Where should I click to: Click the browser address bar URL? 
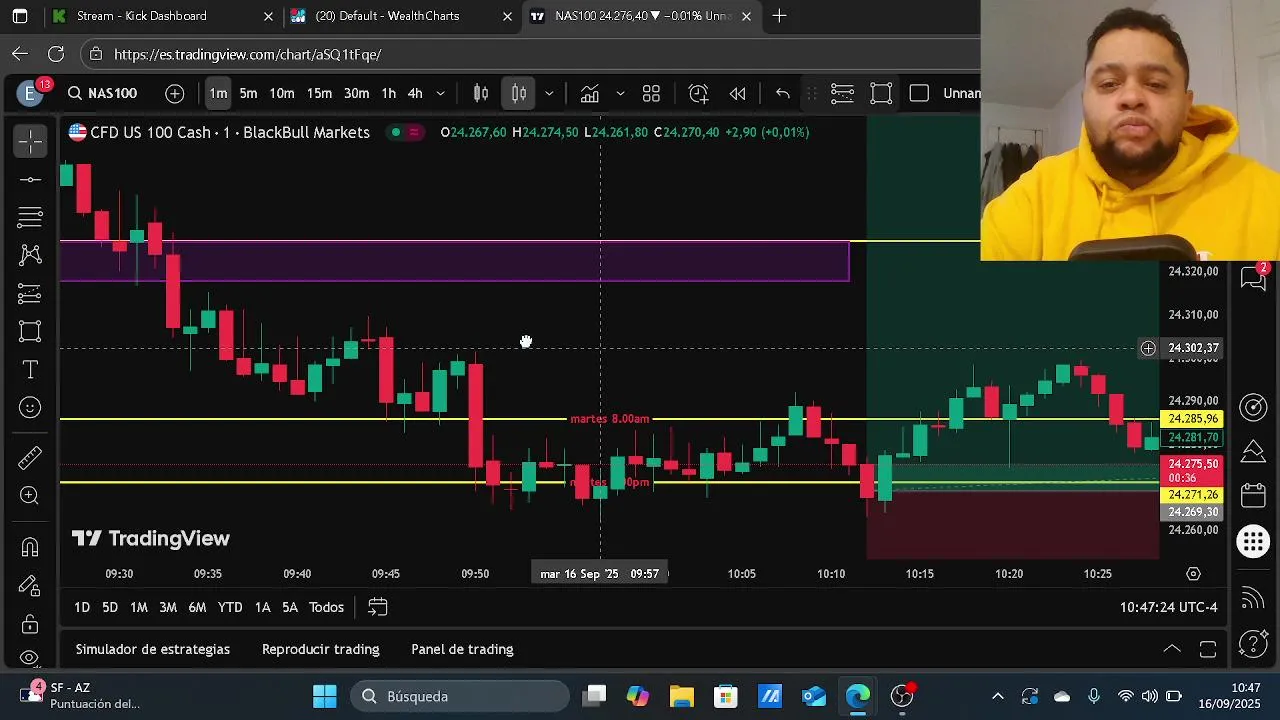[x=247, y=54]
